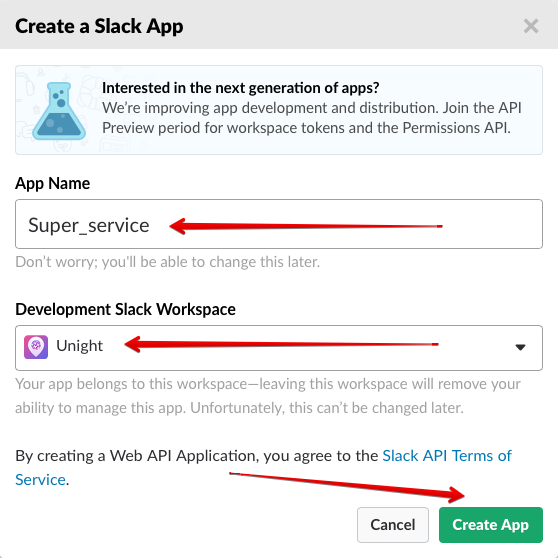Follow the Service link on second line

[x=41, y=480]
